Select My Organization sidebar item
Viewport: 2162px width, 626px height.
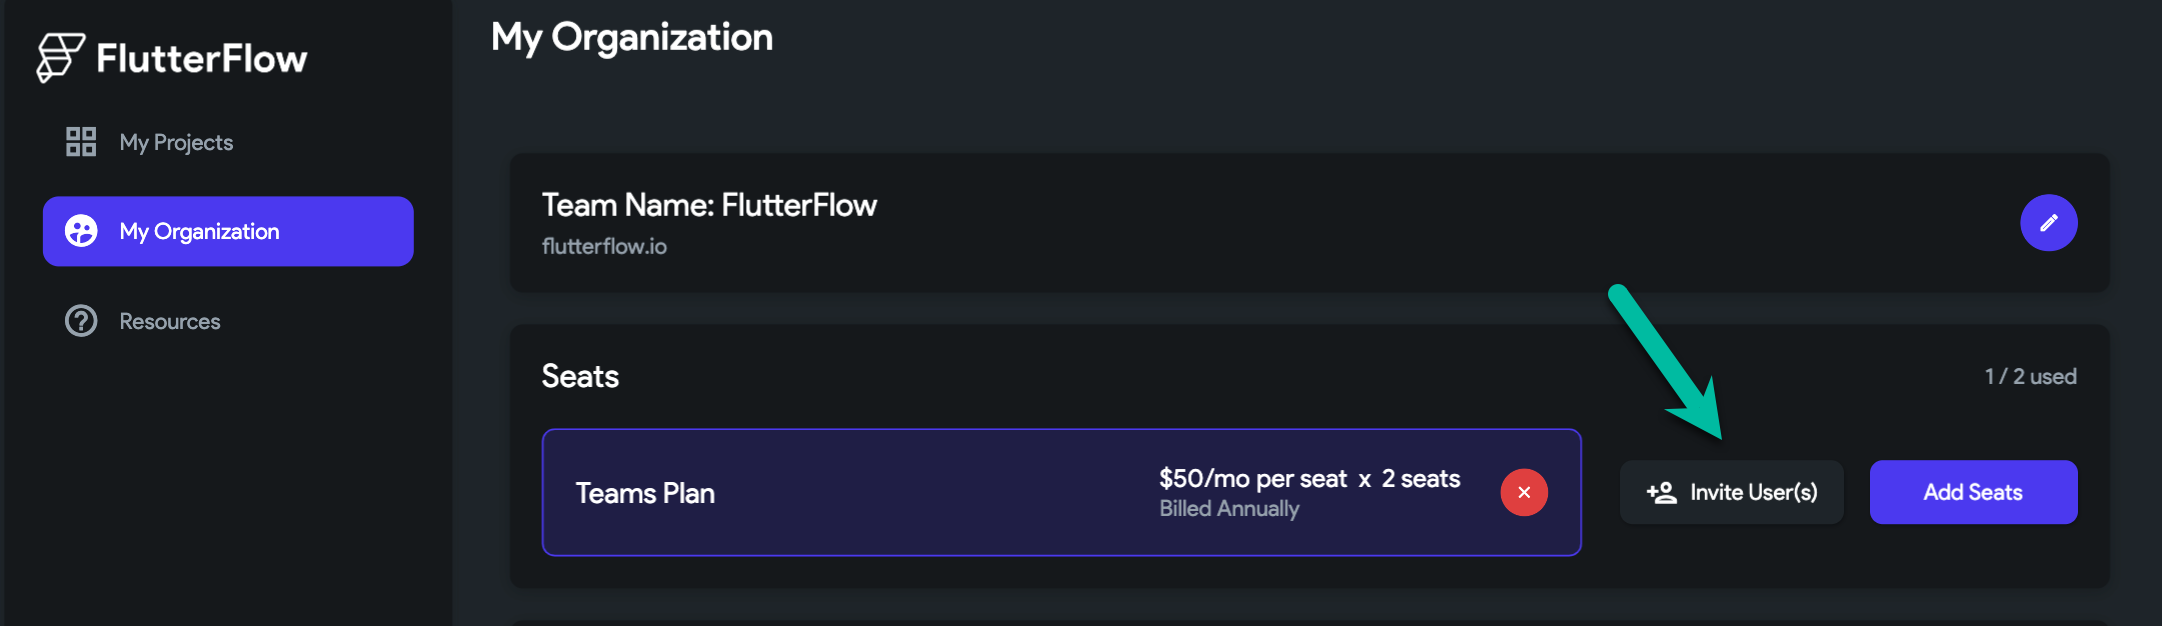click(228, 231)
